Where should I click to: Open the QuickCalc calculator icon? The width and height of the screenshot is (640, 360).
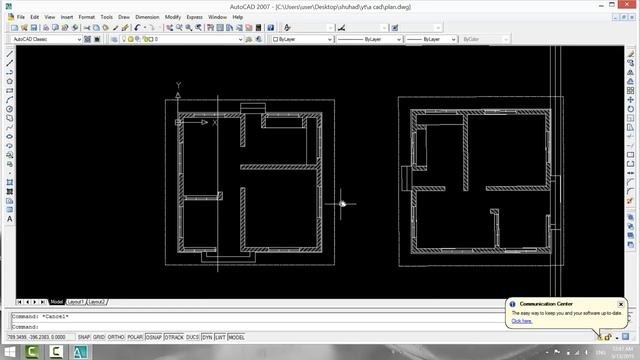(258, 28)
